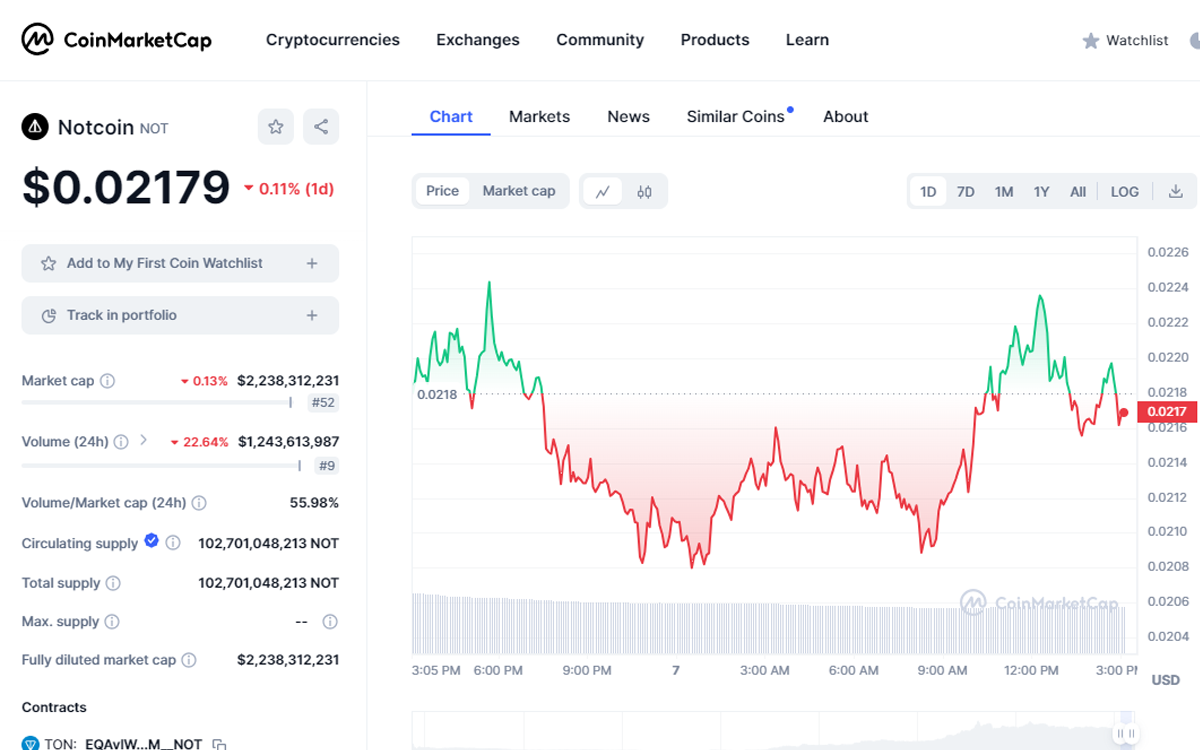Open Learn navigation menu
The width and height of the screenshot is (1200, 750).
pyautogui.click(x=807, y=40)
